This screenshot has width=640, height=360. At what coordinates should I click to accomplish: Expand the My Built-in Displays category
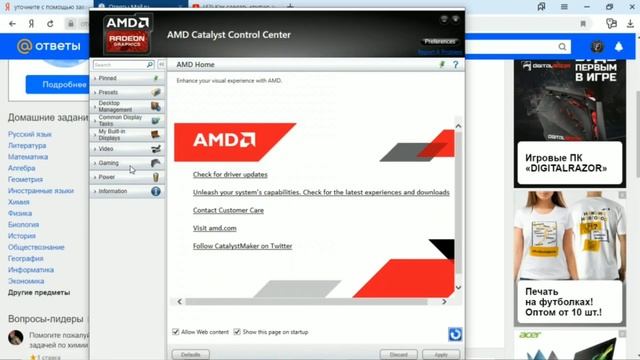click(x=127, y=135)
